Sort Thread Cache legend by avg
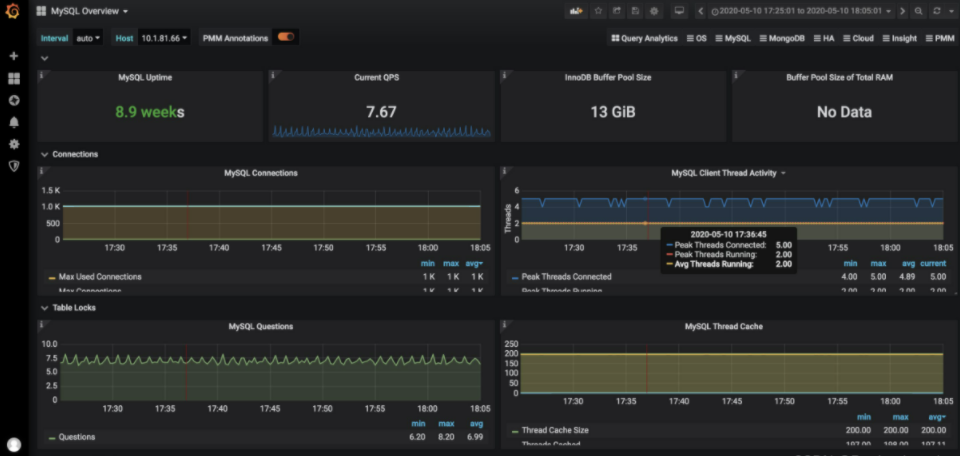The height and width of the screenshot is (456, 960). point(939,417)
